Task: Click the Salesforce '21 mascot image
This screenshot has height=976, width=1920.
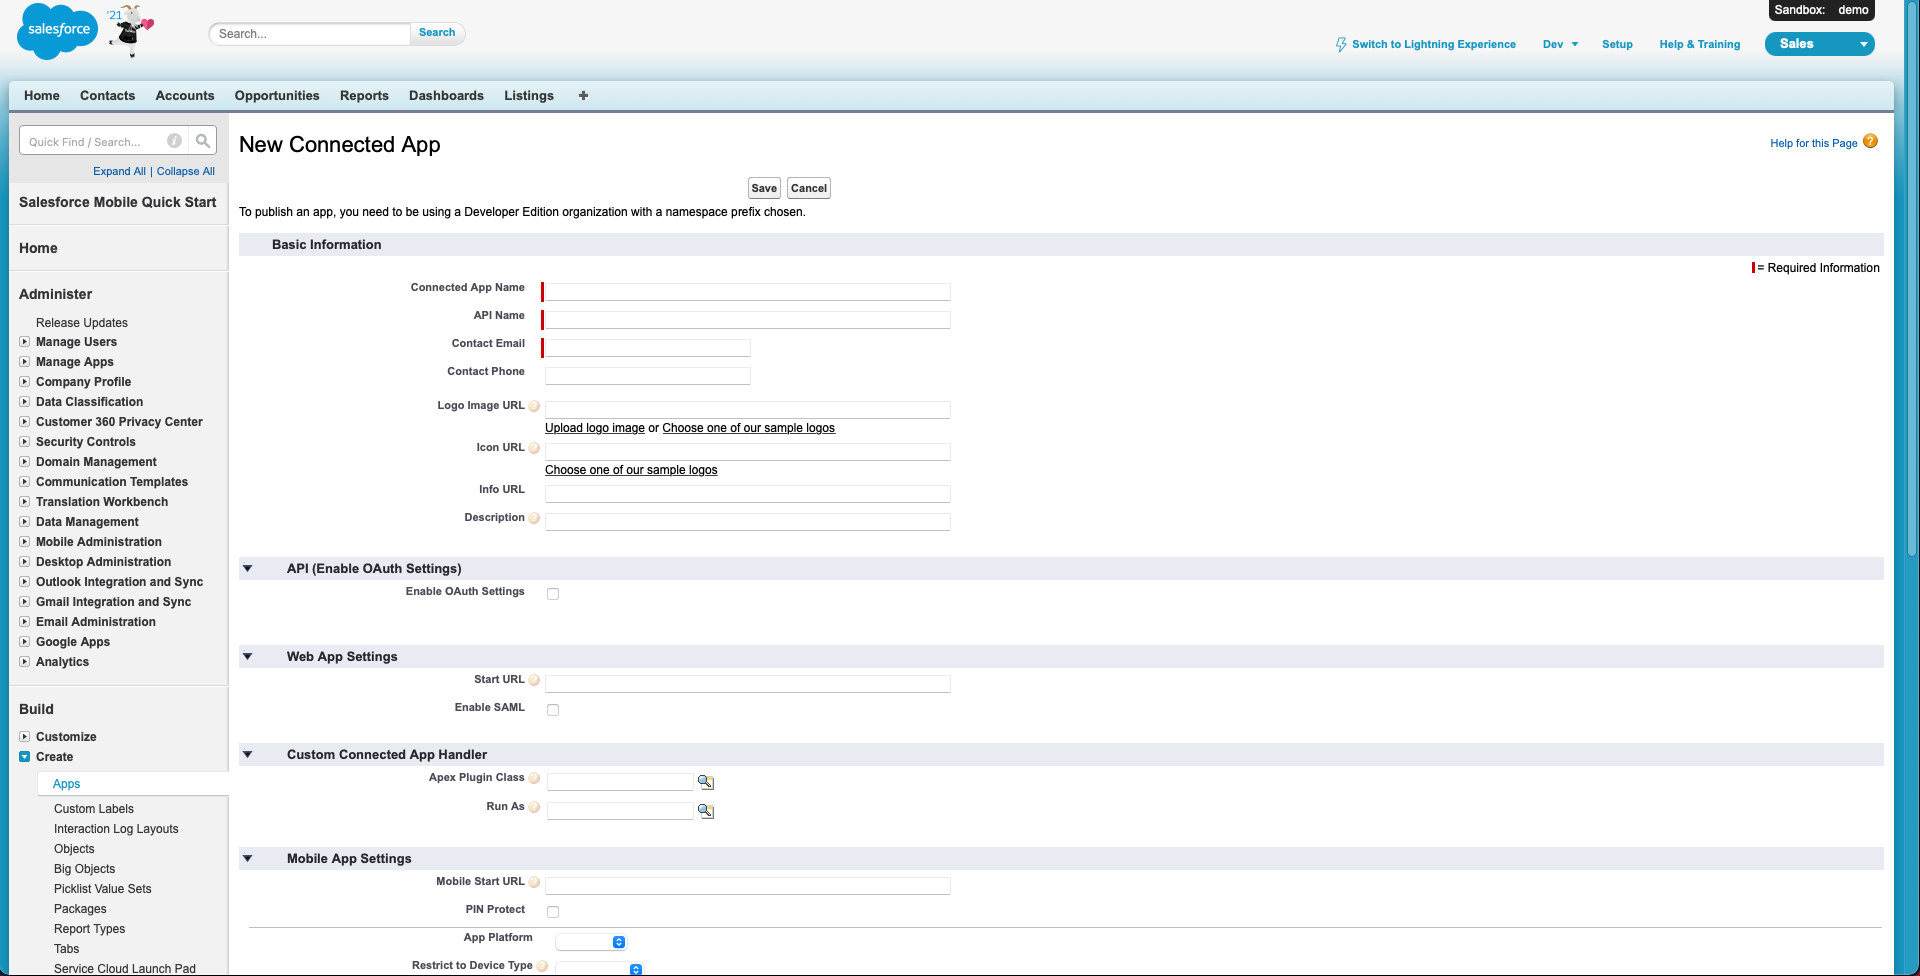Action: (x=131, y=30)
